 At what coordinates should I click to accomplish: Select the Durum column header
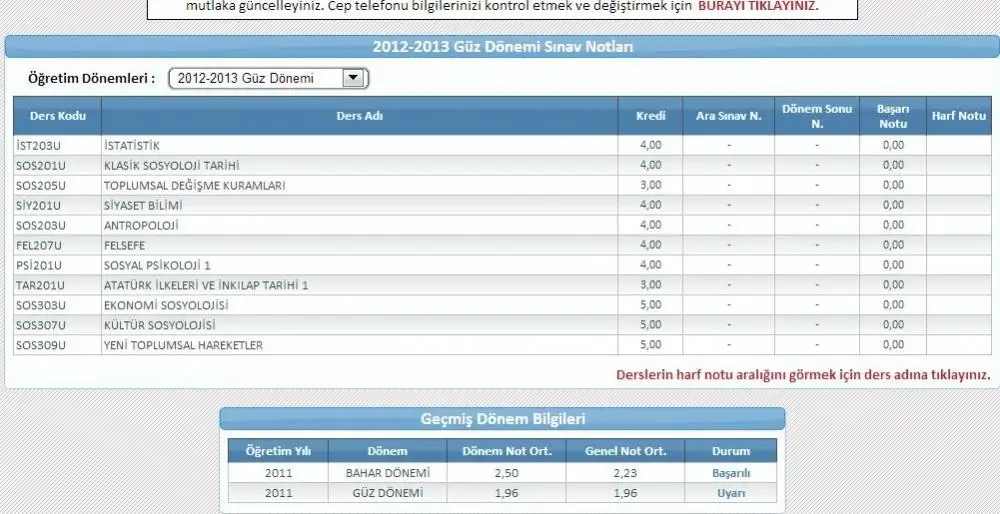[x=731, y=451]
